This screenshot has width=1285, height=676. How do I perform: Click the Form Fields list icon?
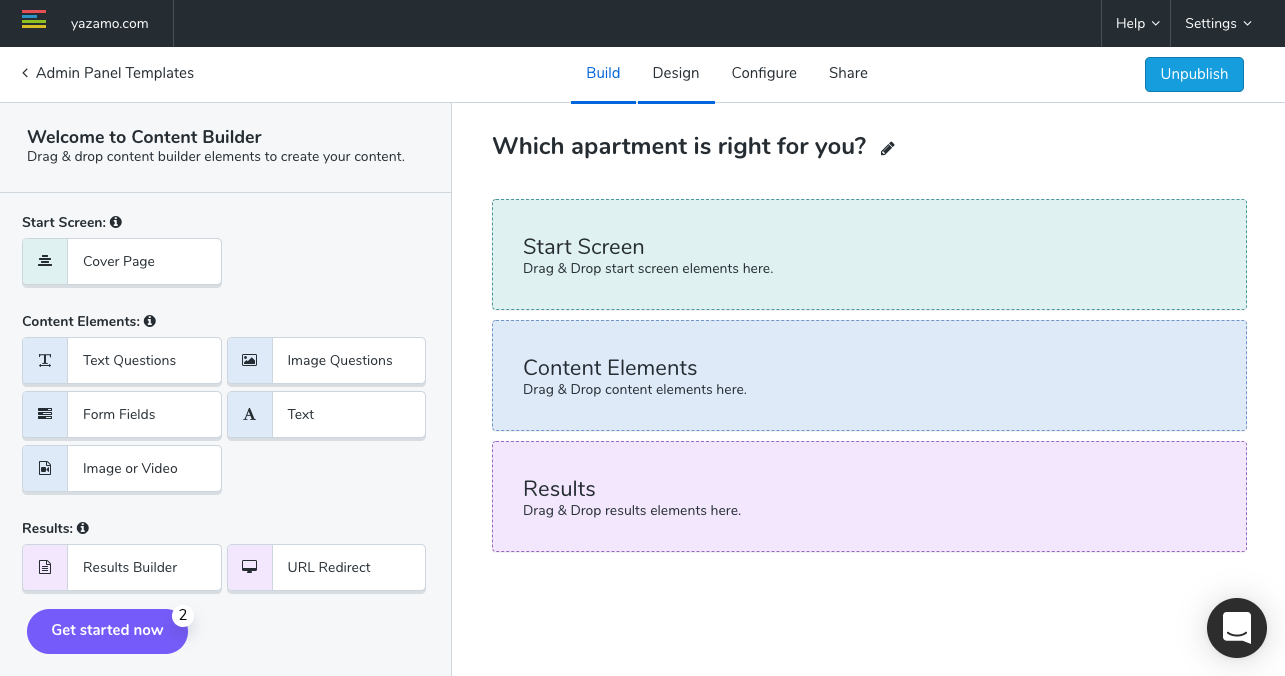[45, 414]
